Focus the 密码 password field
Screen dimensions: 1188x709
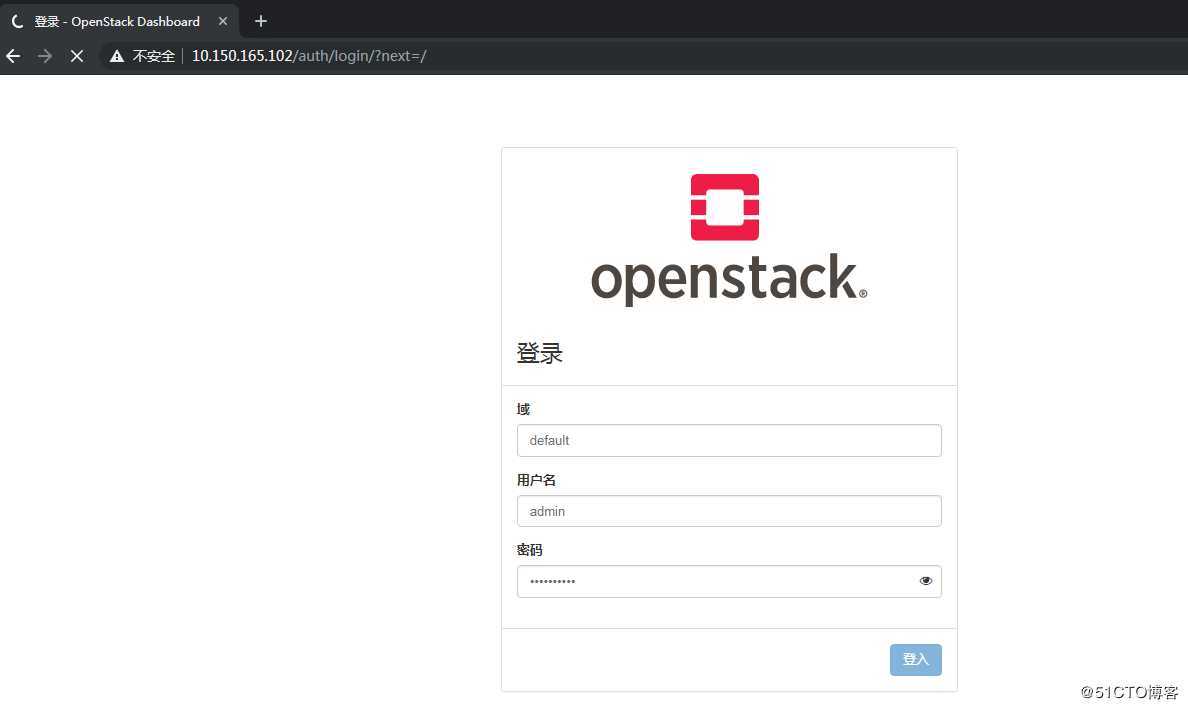pos(729,582)
